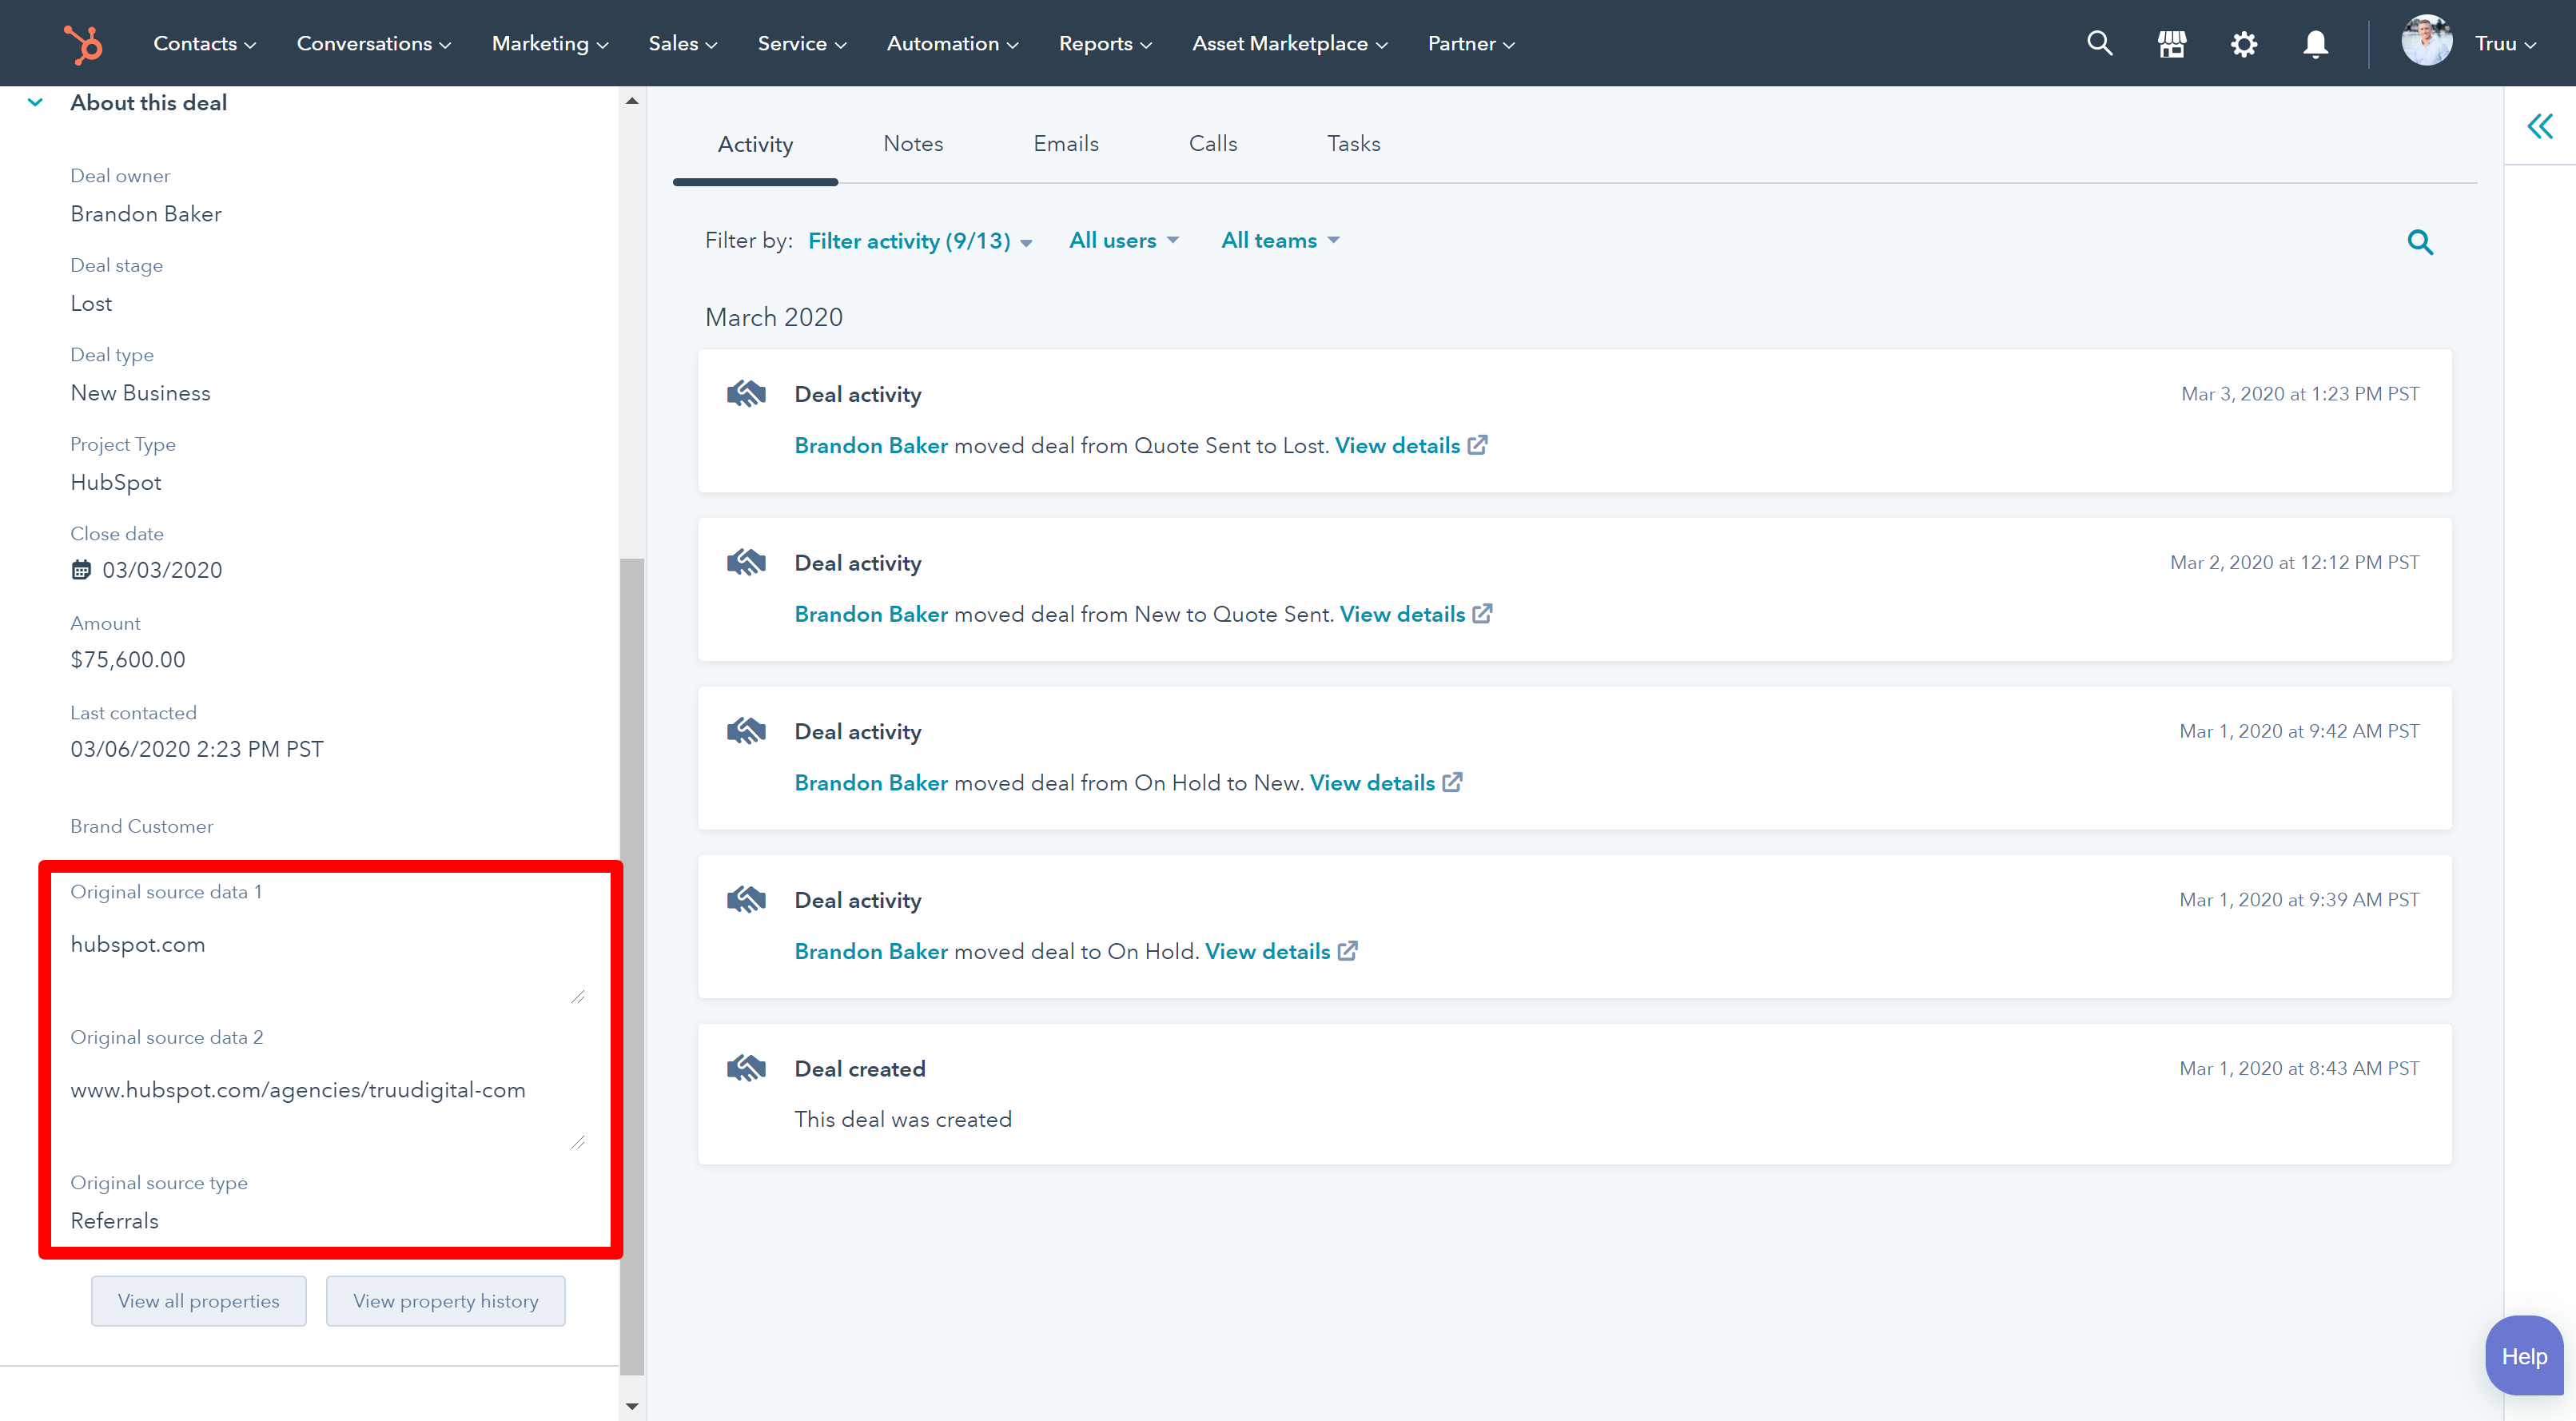Open external link icon after New to Quote Sent
2576x1421 pixels.
pos(1483,614)
